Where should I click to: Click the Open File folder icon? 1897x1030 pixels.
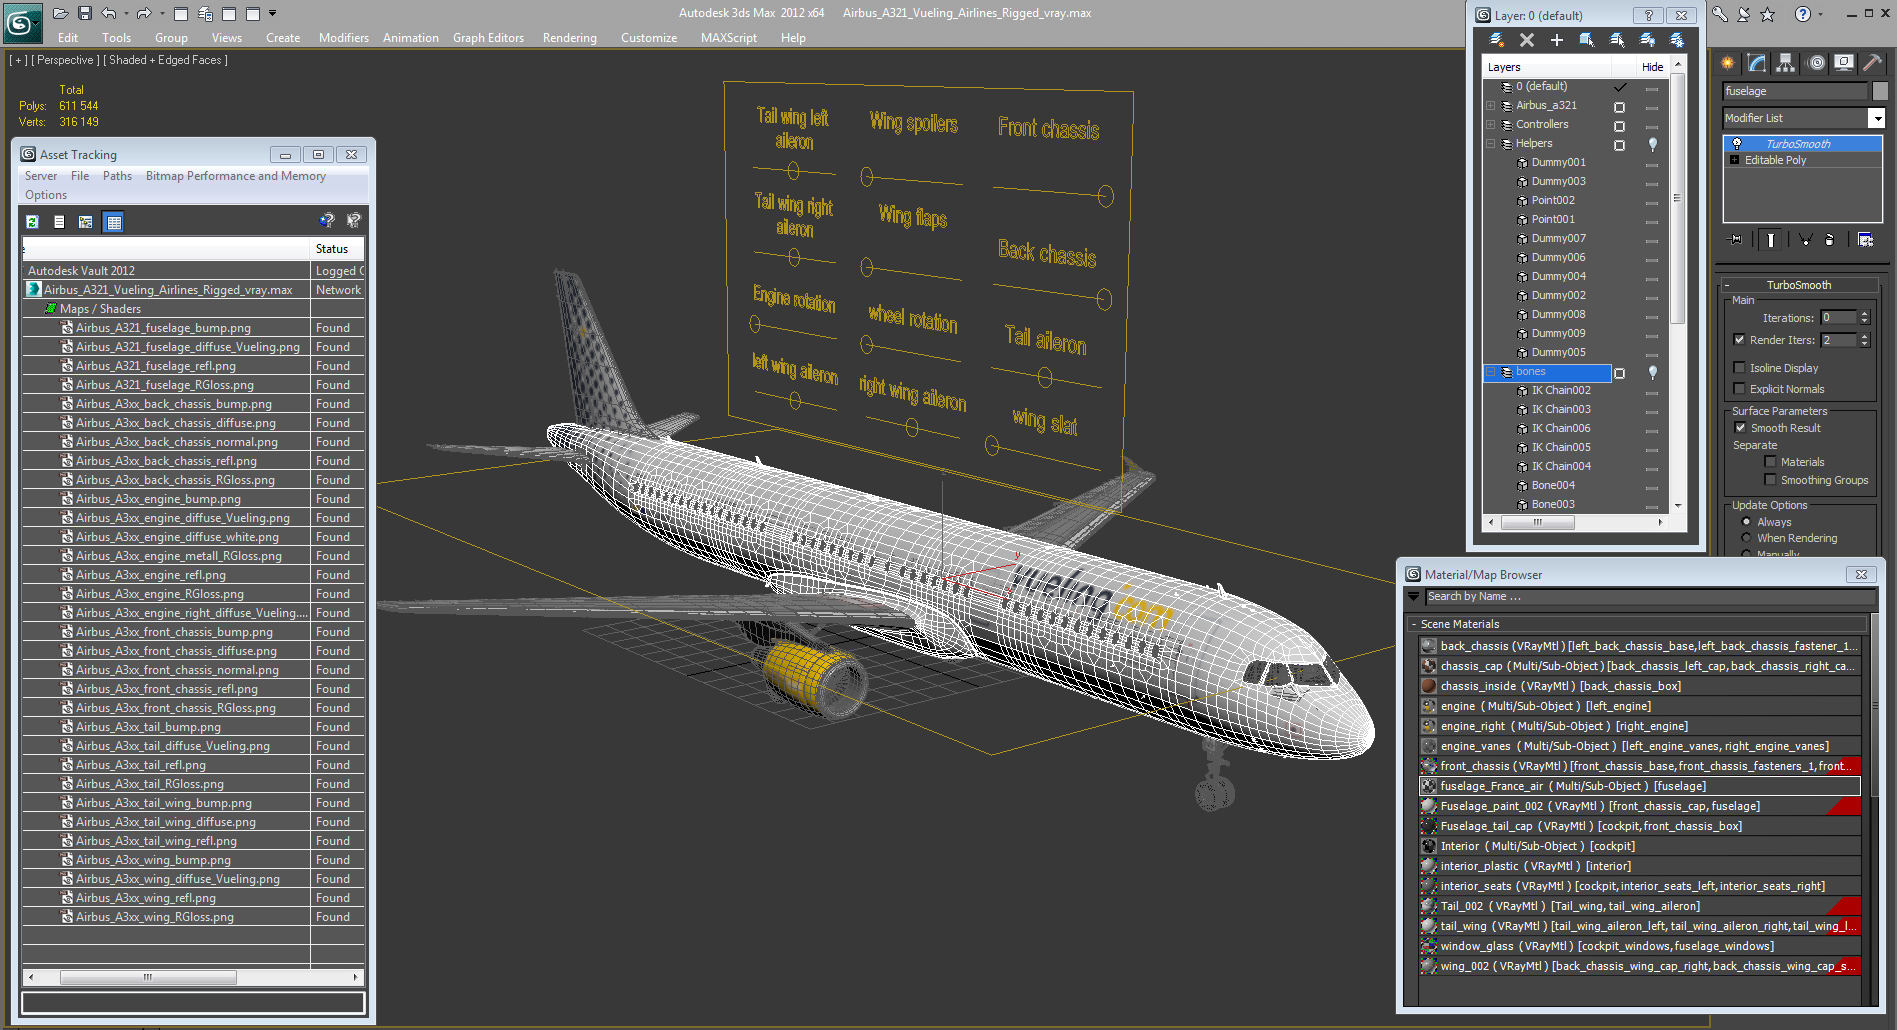click(x=60, y=14)
